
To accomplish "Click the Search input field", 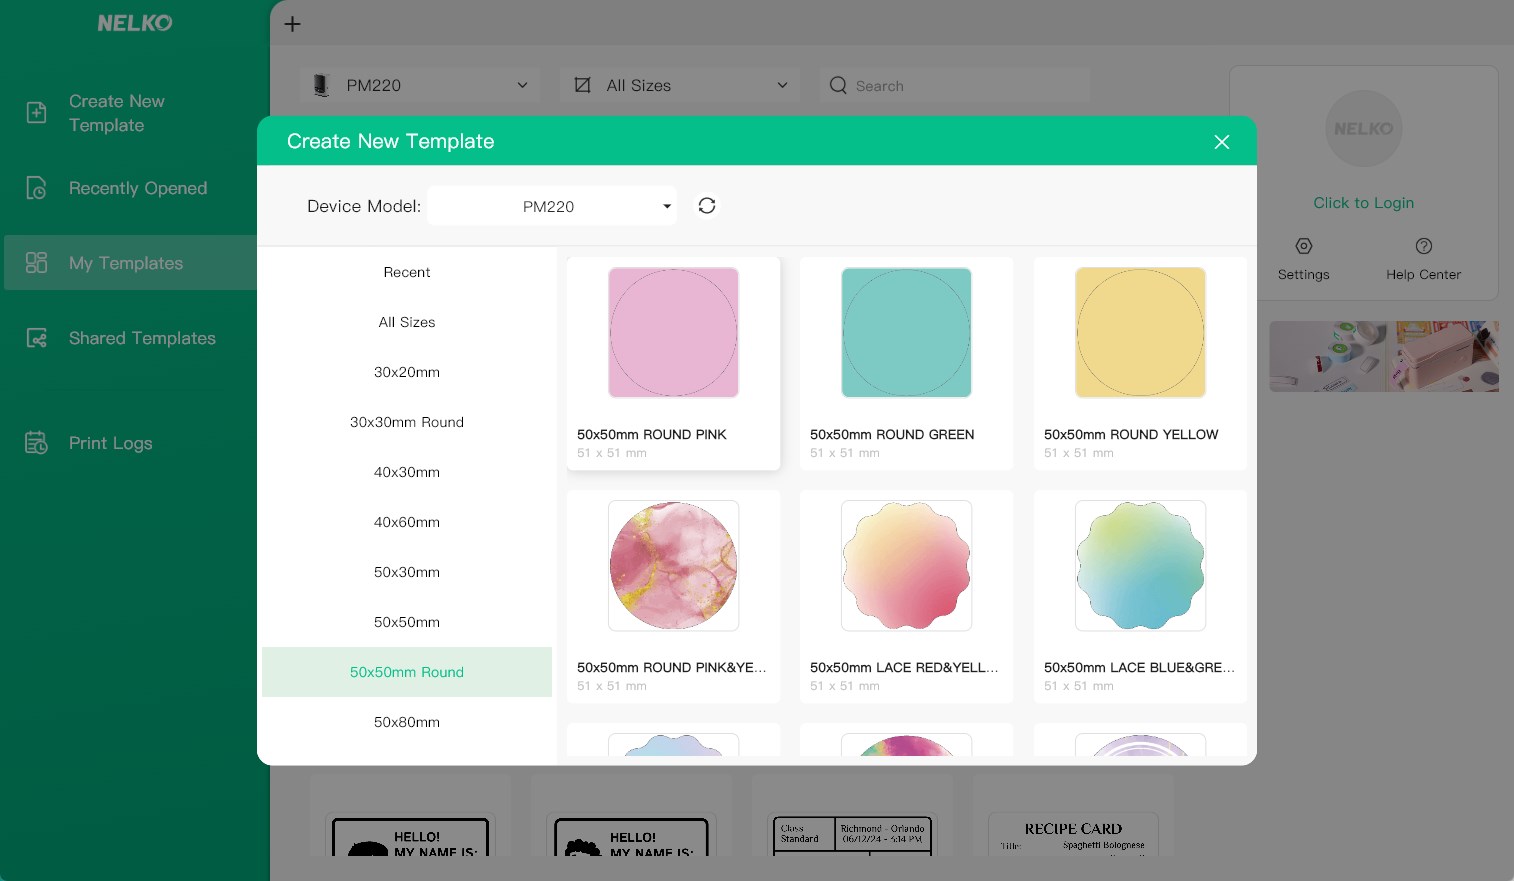I will click(955, 86).
